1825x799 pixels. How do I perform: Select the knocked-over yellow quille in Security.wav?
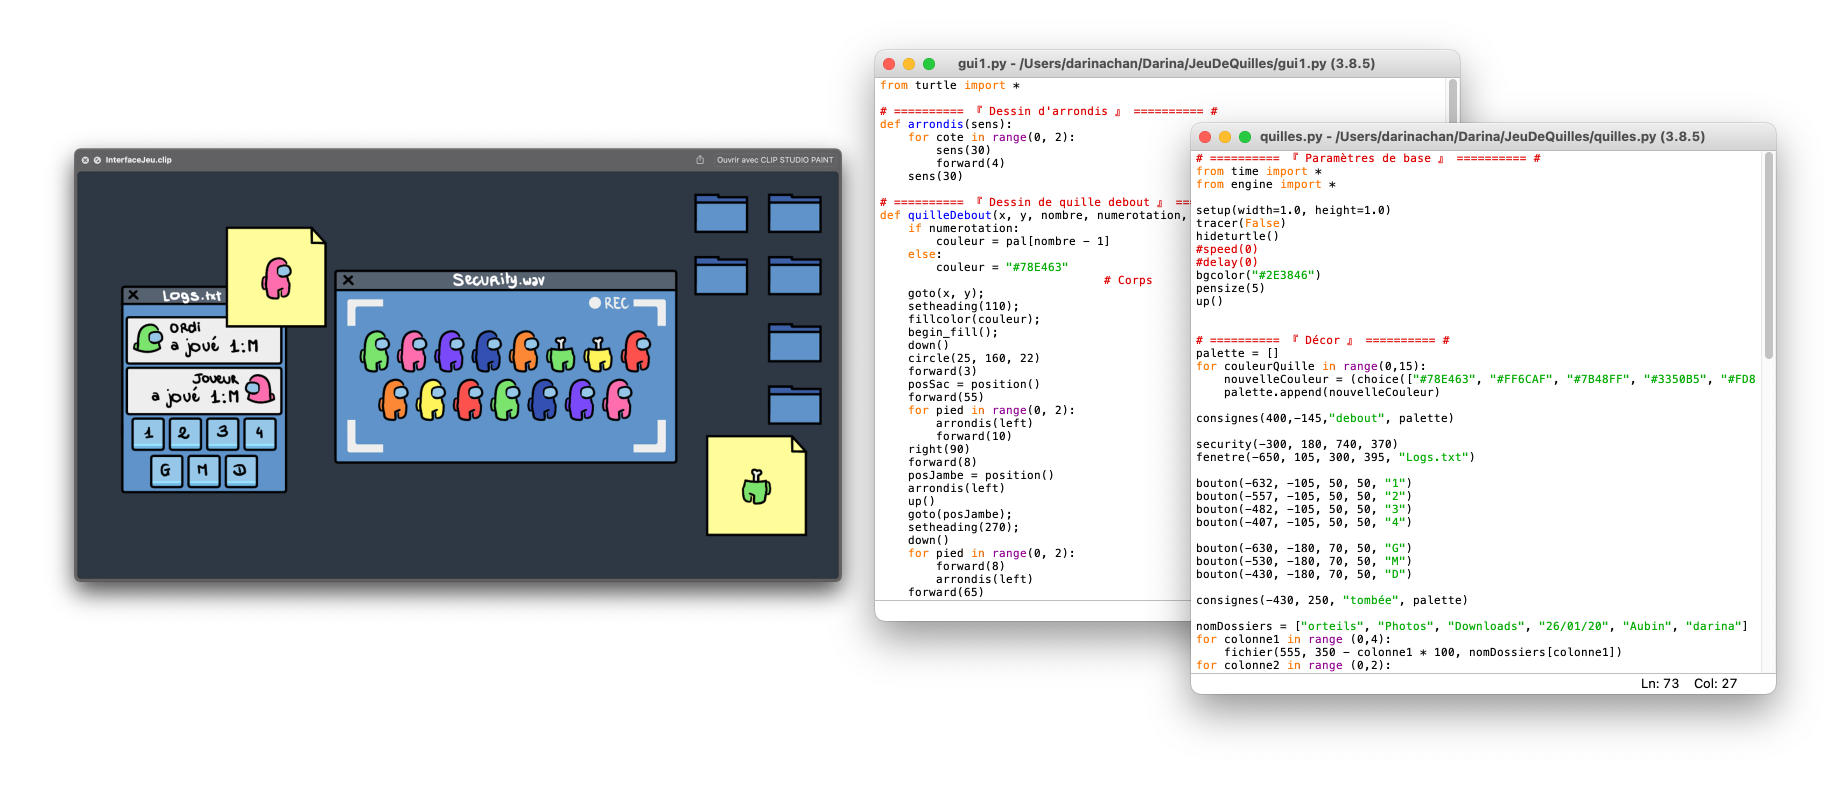coord(598,354)
